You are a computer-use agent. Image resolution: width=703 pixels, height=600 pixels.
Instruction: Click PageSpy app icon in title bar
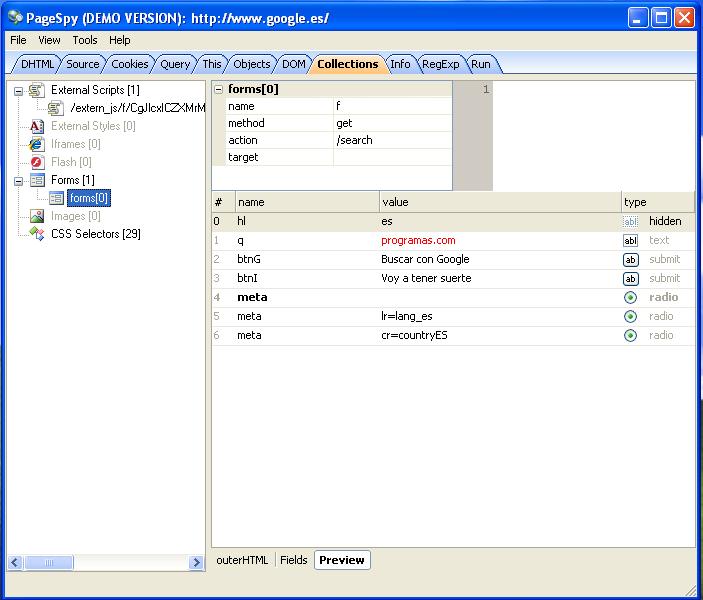pyautogui.click(x=16, y=17)
